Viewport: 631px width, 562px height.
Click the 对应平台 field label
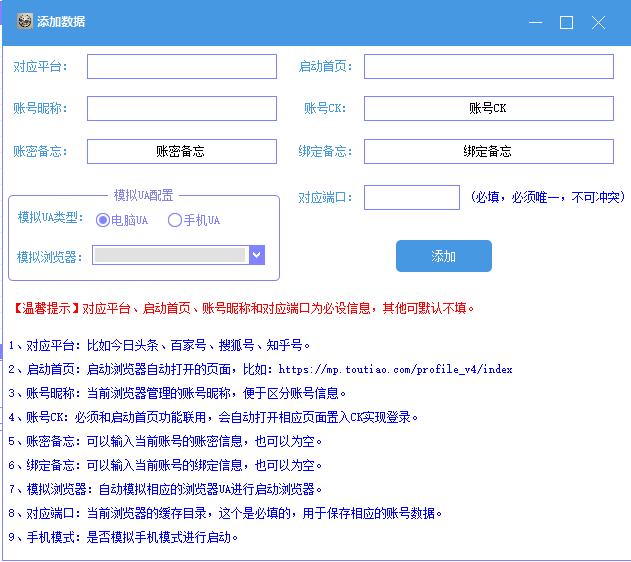point(40,66)
